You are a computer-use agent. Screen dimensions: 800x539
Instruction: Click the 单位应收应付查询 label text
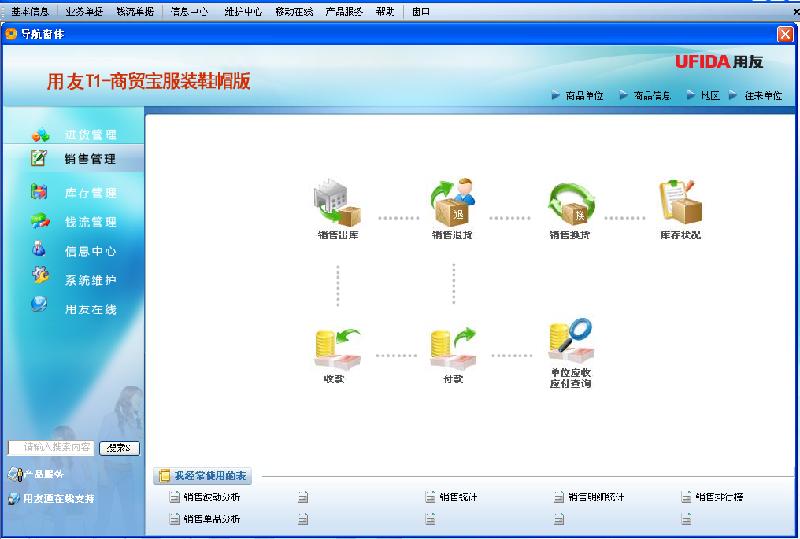coord(570,378)
